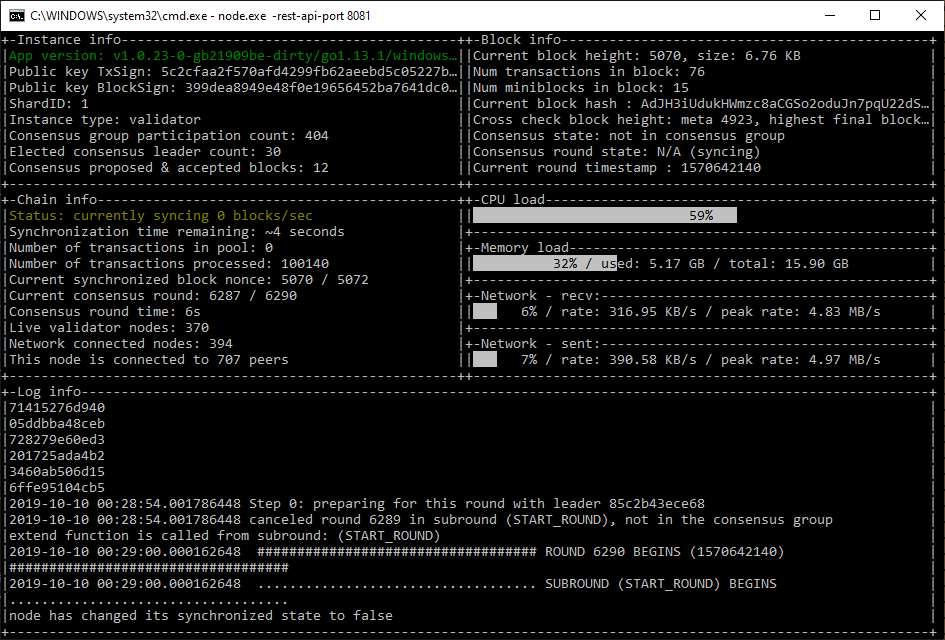Image resolution: width=945 pixels, height=640 pixels.
Task: Click the CPU load progress bar
Action: point(600,213)
